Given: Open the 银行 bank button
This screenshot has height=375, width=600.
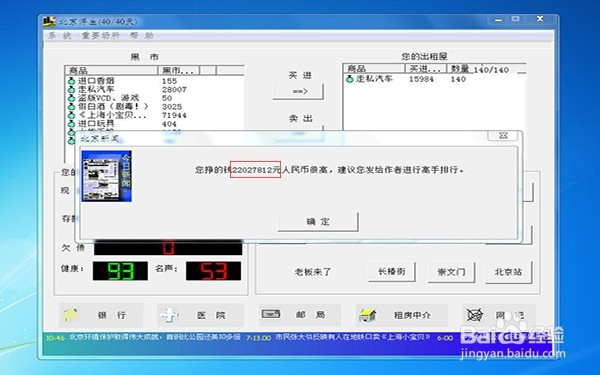Looking at the screenshot, I should 101,315.
